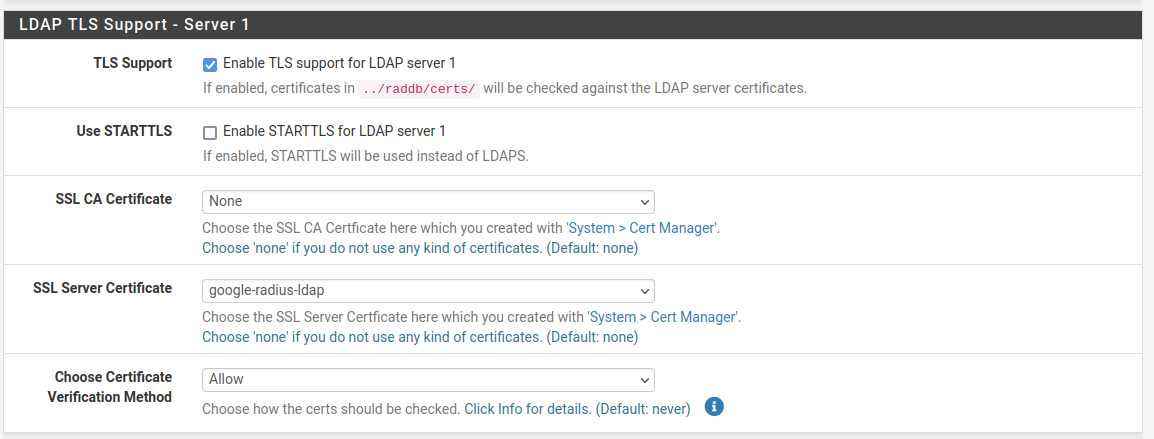
Task: Follow the Cert Manager link under SSL CA Certificate
Action: coord(642,228)
